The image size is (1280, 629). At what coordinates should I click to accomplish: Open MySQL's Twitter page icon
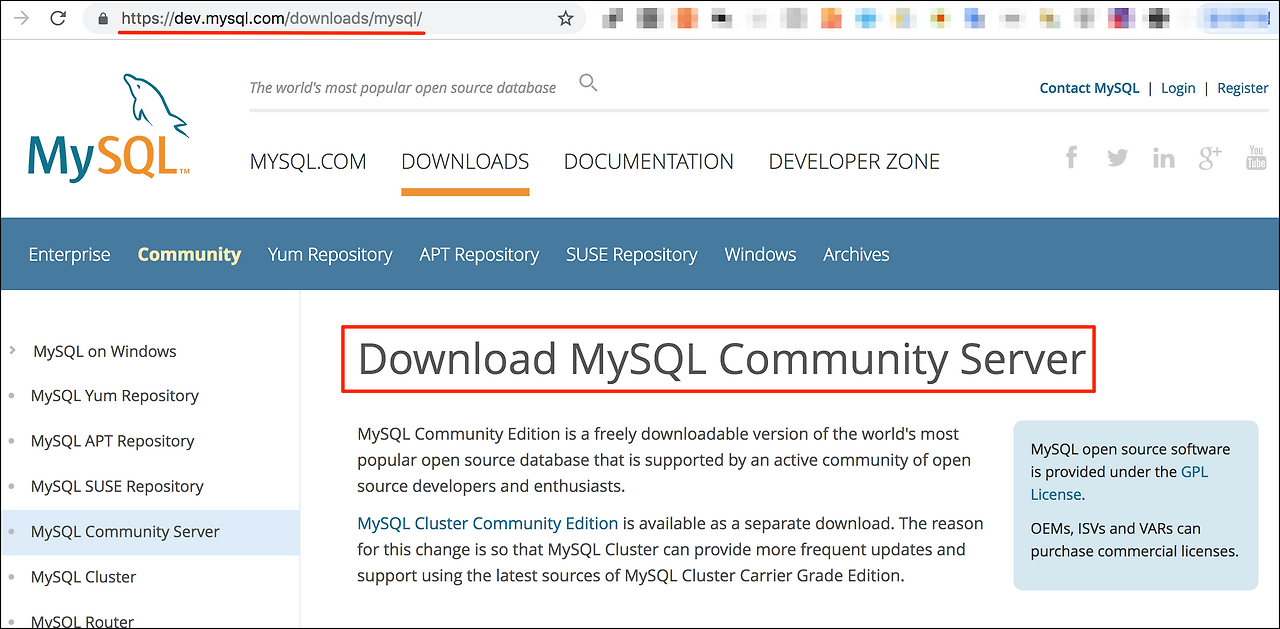click(1117, 157)
